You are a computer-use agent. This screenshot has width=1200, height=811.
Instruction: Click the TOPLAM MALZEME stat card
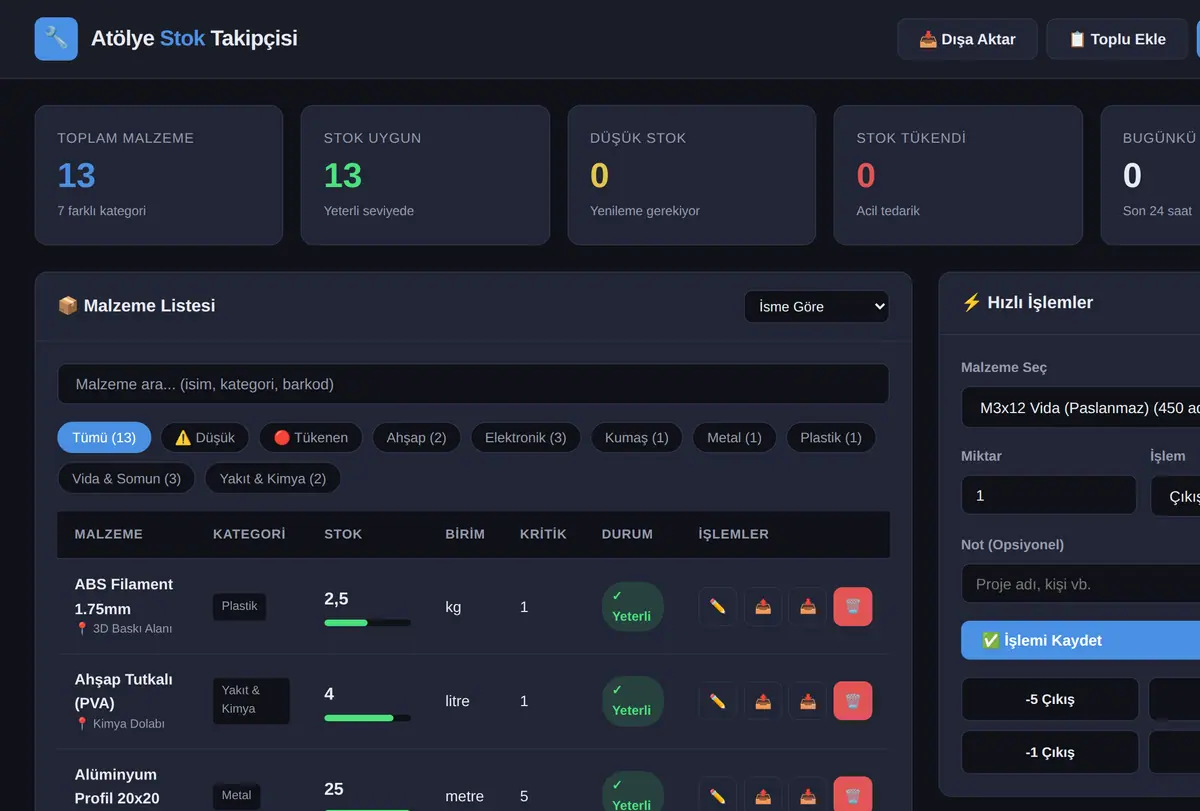pos(159,175)
